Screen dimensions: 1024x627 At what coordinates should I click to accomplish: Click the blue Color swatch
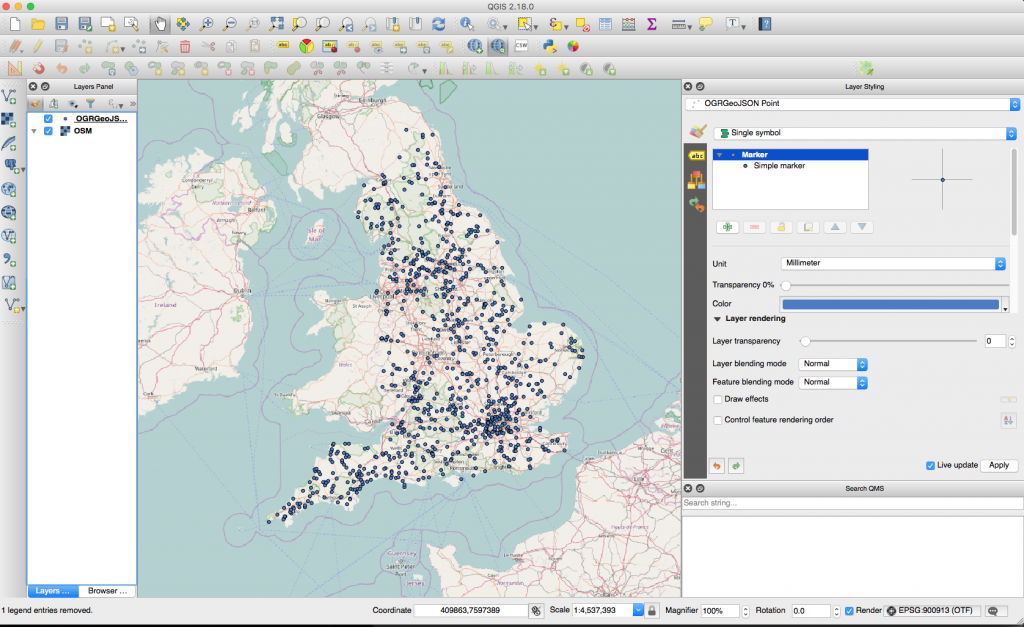[x=889, y=304]
